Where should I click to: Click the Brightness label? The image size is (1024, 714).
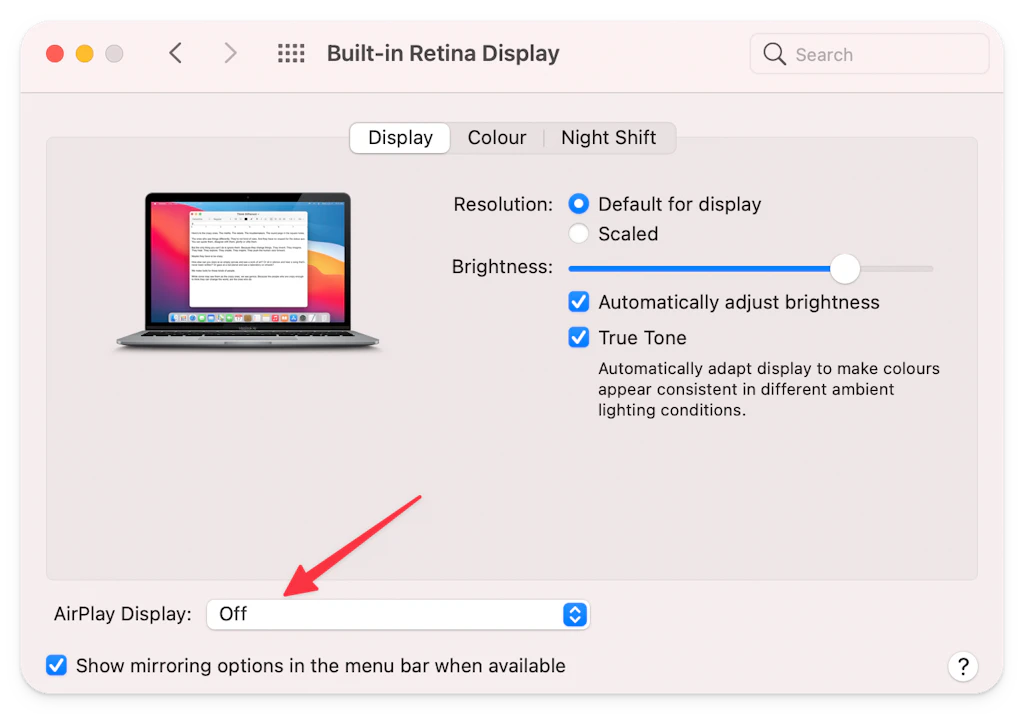[x=502, y=267]
